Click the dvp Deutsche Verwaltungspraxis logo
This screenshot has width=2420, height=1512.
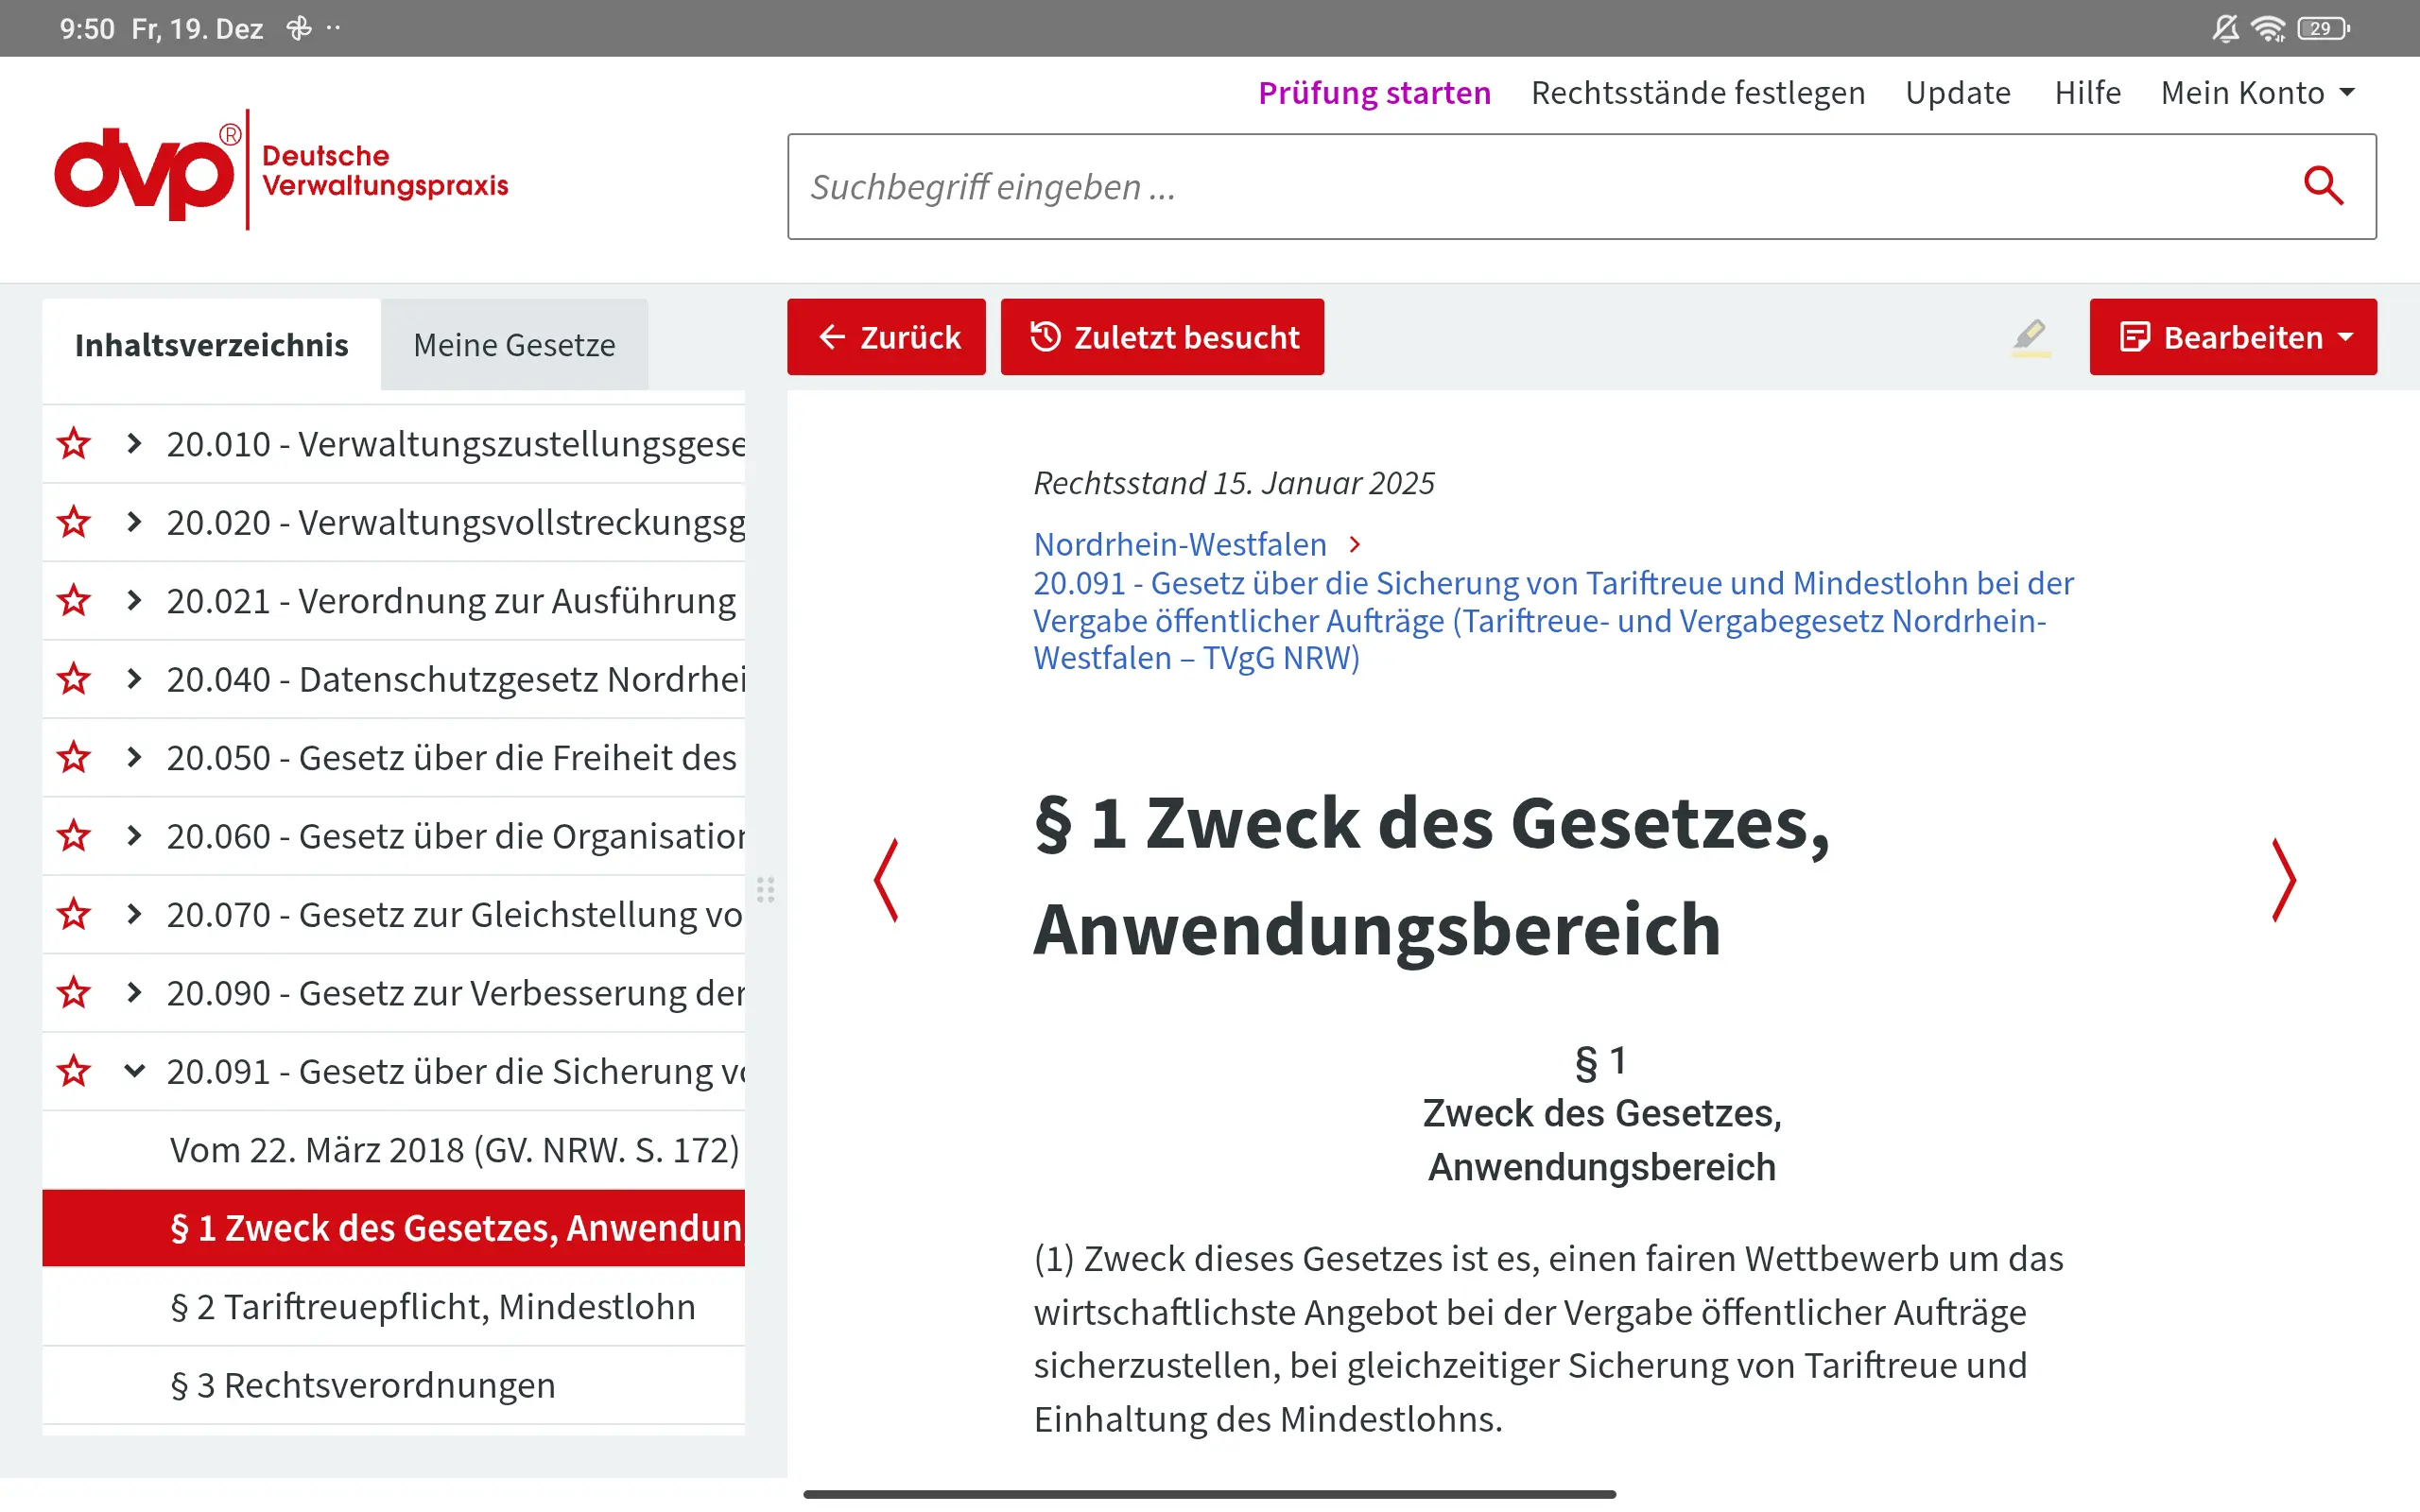coord(281,172)
